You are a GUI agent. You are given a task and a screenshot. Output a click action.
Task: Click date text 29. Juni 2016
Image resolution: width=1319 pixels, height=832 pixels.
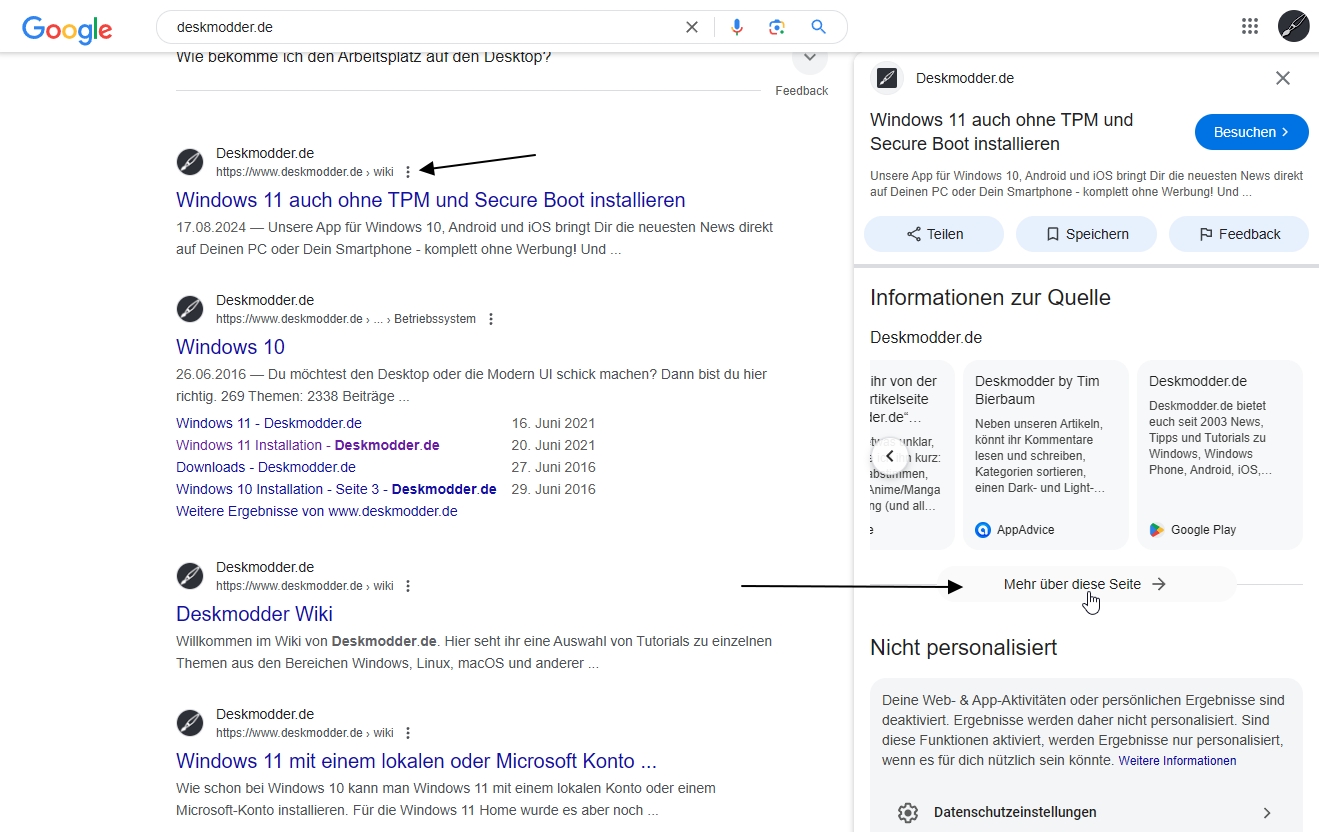553,489
